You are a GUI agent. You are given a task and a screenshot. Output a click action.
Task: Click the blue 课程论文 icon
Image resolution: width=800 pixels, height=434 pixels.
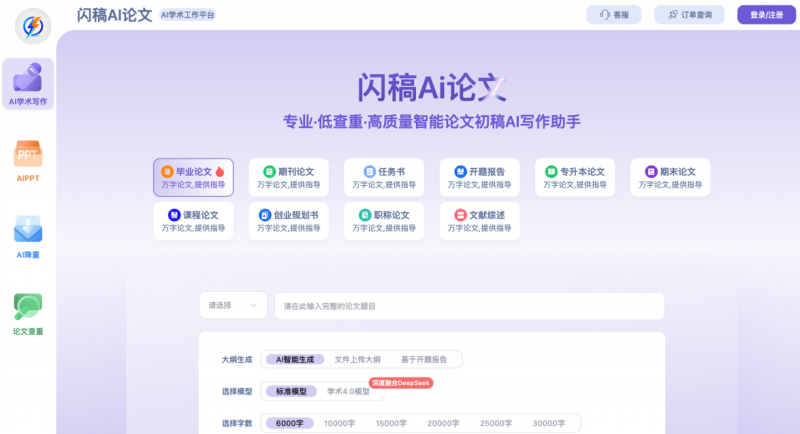pyautogui.click(x=174, y=215)
